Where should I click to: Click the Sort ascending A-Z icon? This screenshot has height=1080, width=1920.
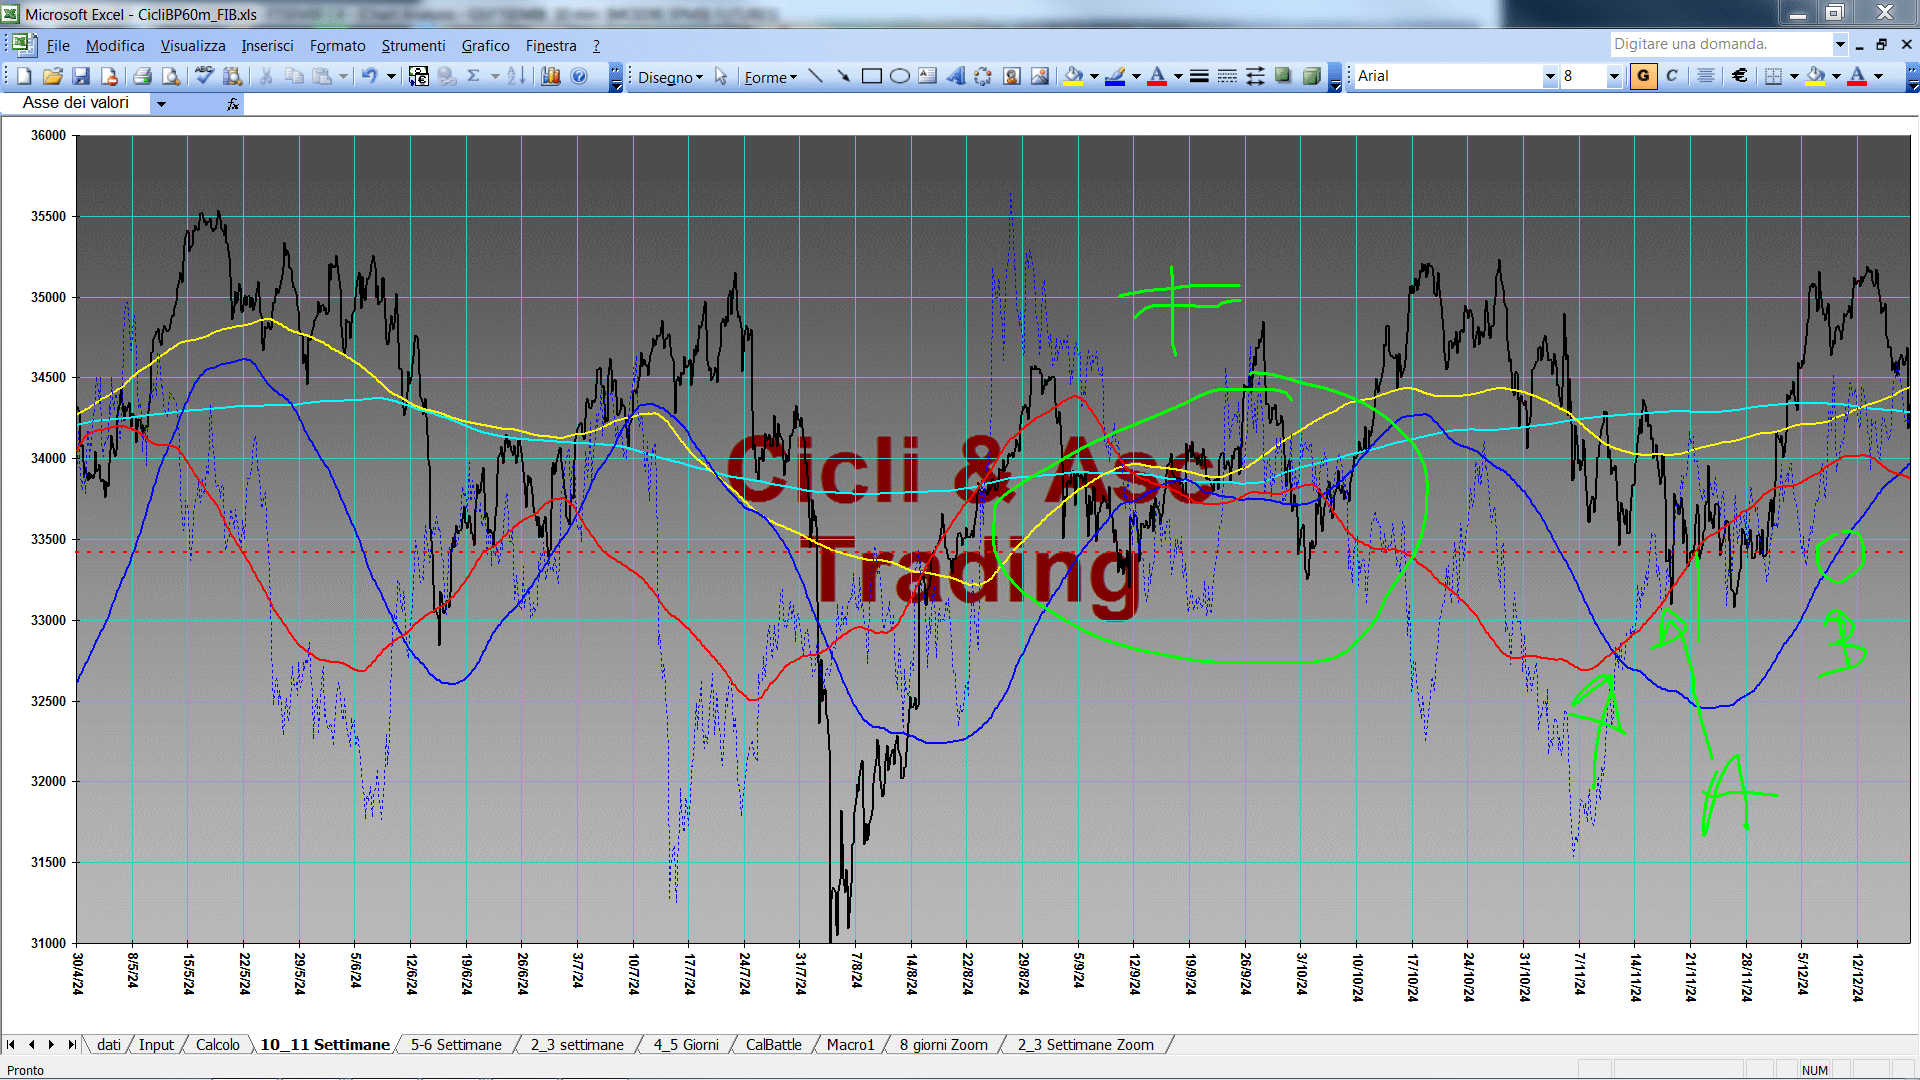516,76
